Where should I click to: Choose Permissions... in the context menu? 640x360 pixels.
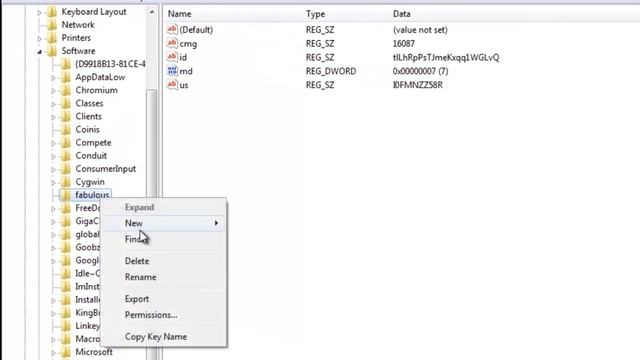[x=163, y=315]
